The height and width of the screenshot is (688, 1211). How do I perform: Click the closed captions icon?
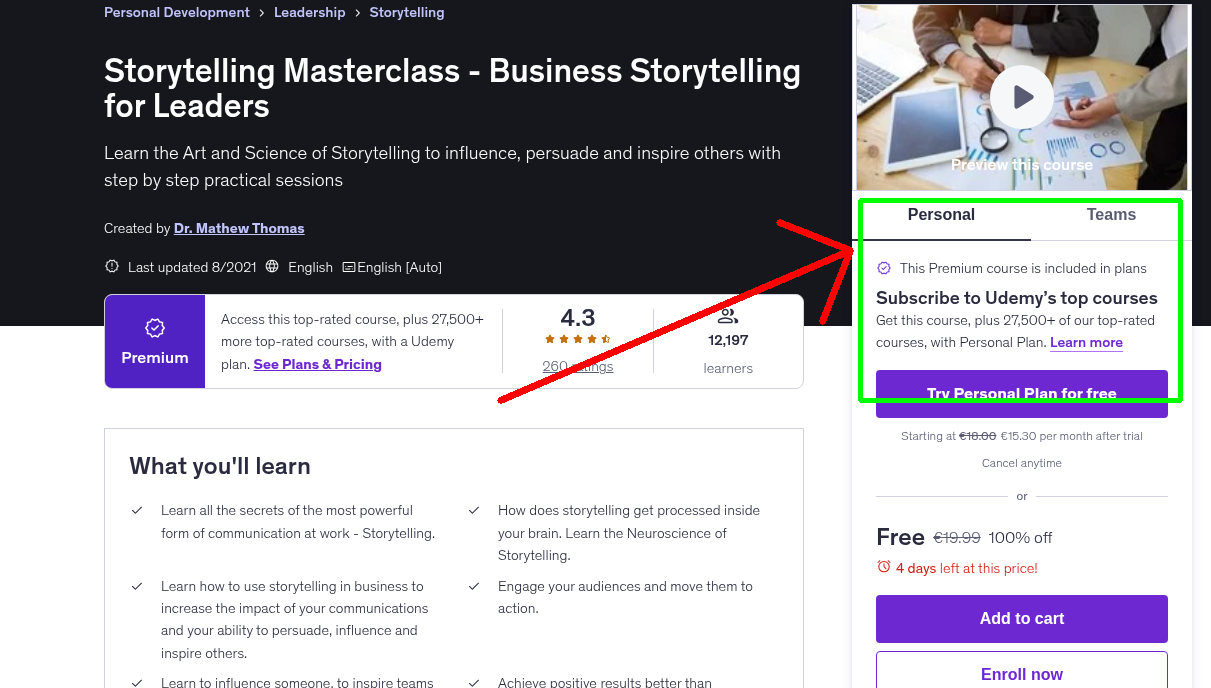point(349,267)
